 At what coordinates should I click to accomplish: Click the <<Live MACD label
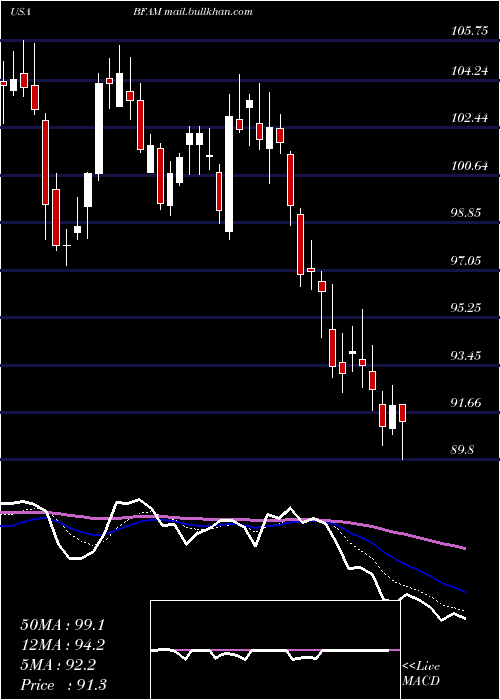click(x=421, y=673)
